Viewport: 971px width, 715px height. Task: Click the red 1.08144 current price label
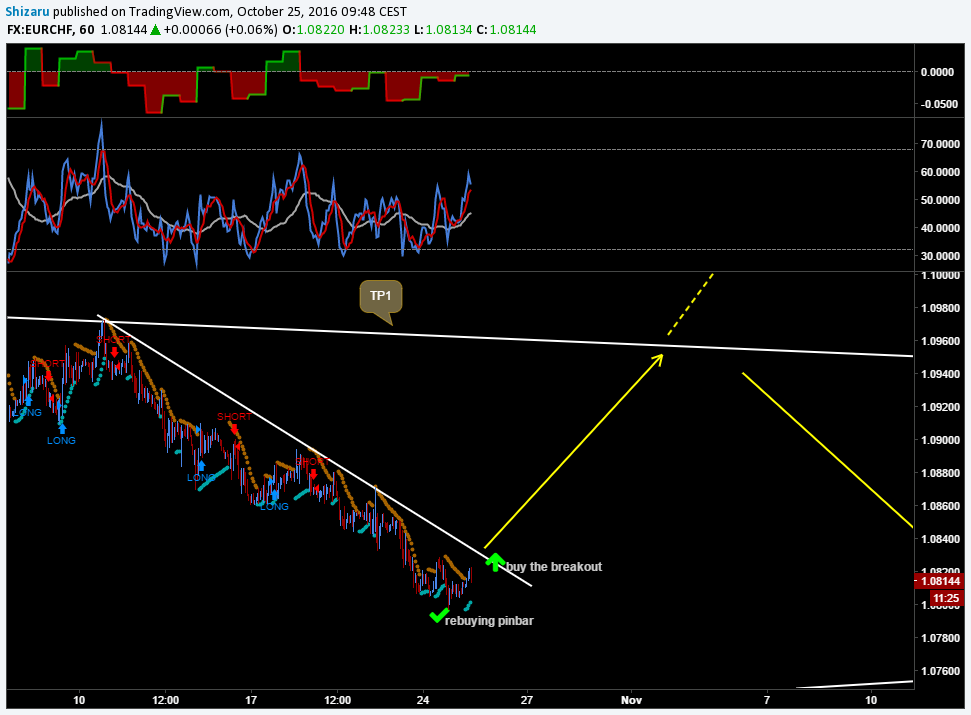(939, 581)
